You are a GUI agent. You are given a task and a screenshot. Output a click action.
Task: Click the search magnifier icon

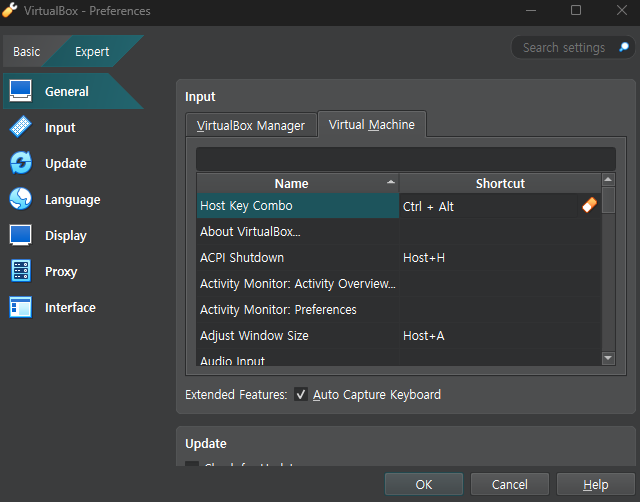(624, 47)
